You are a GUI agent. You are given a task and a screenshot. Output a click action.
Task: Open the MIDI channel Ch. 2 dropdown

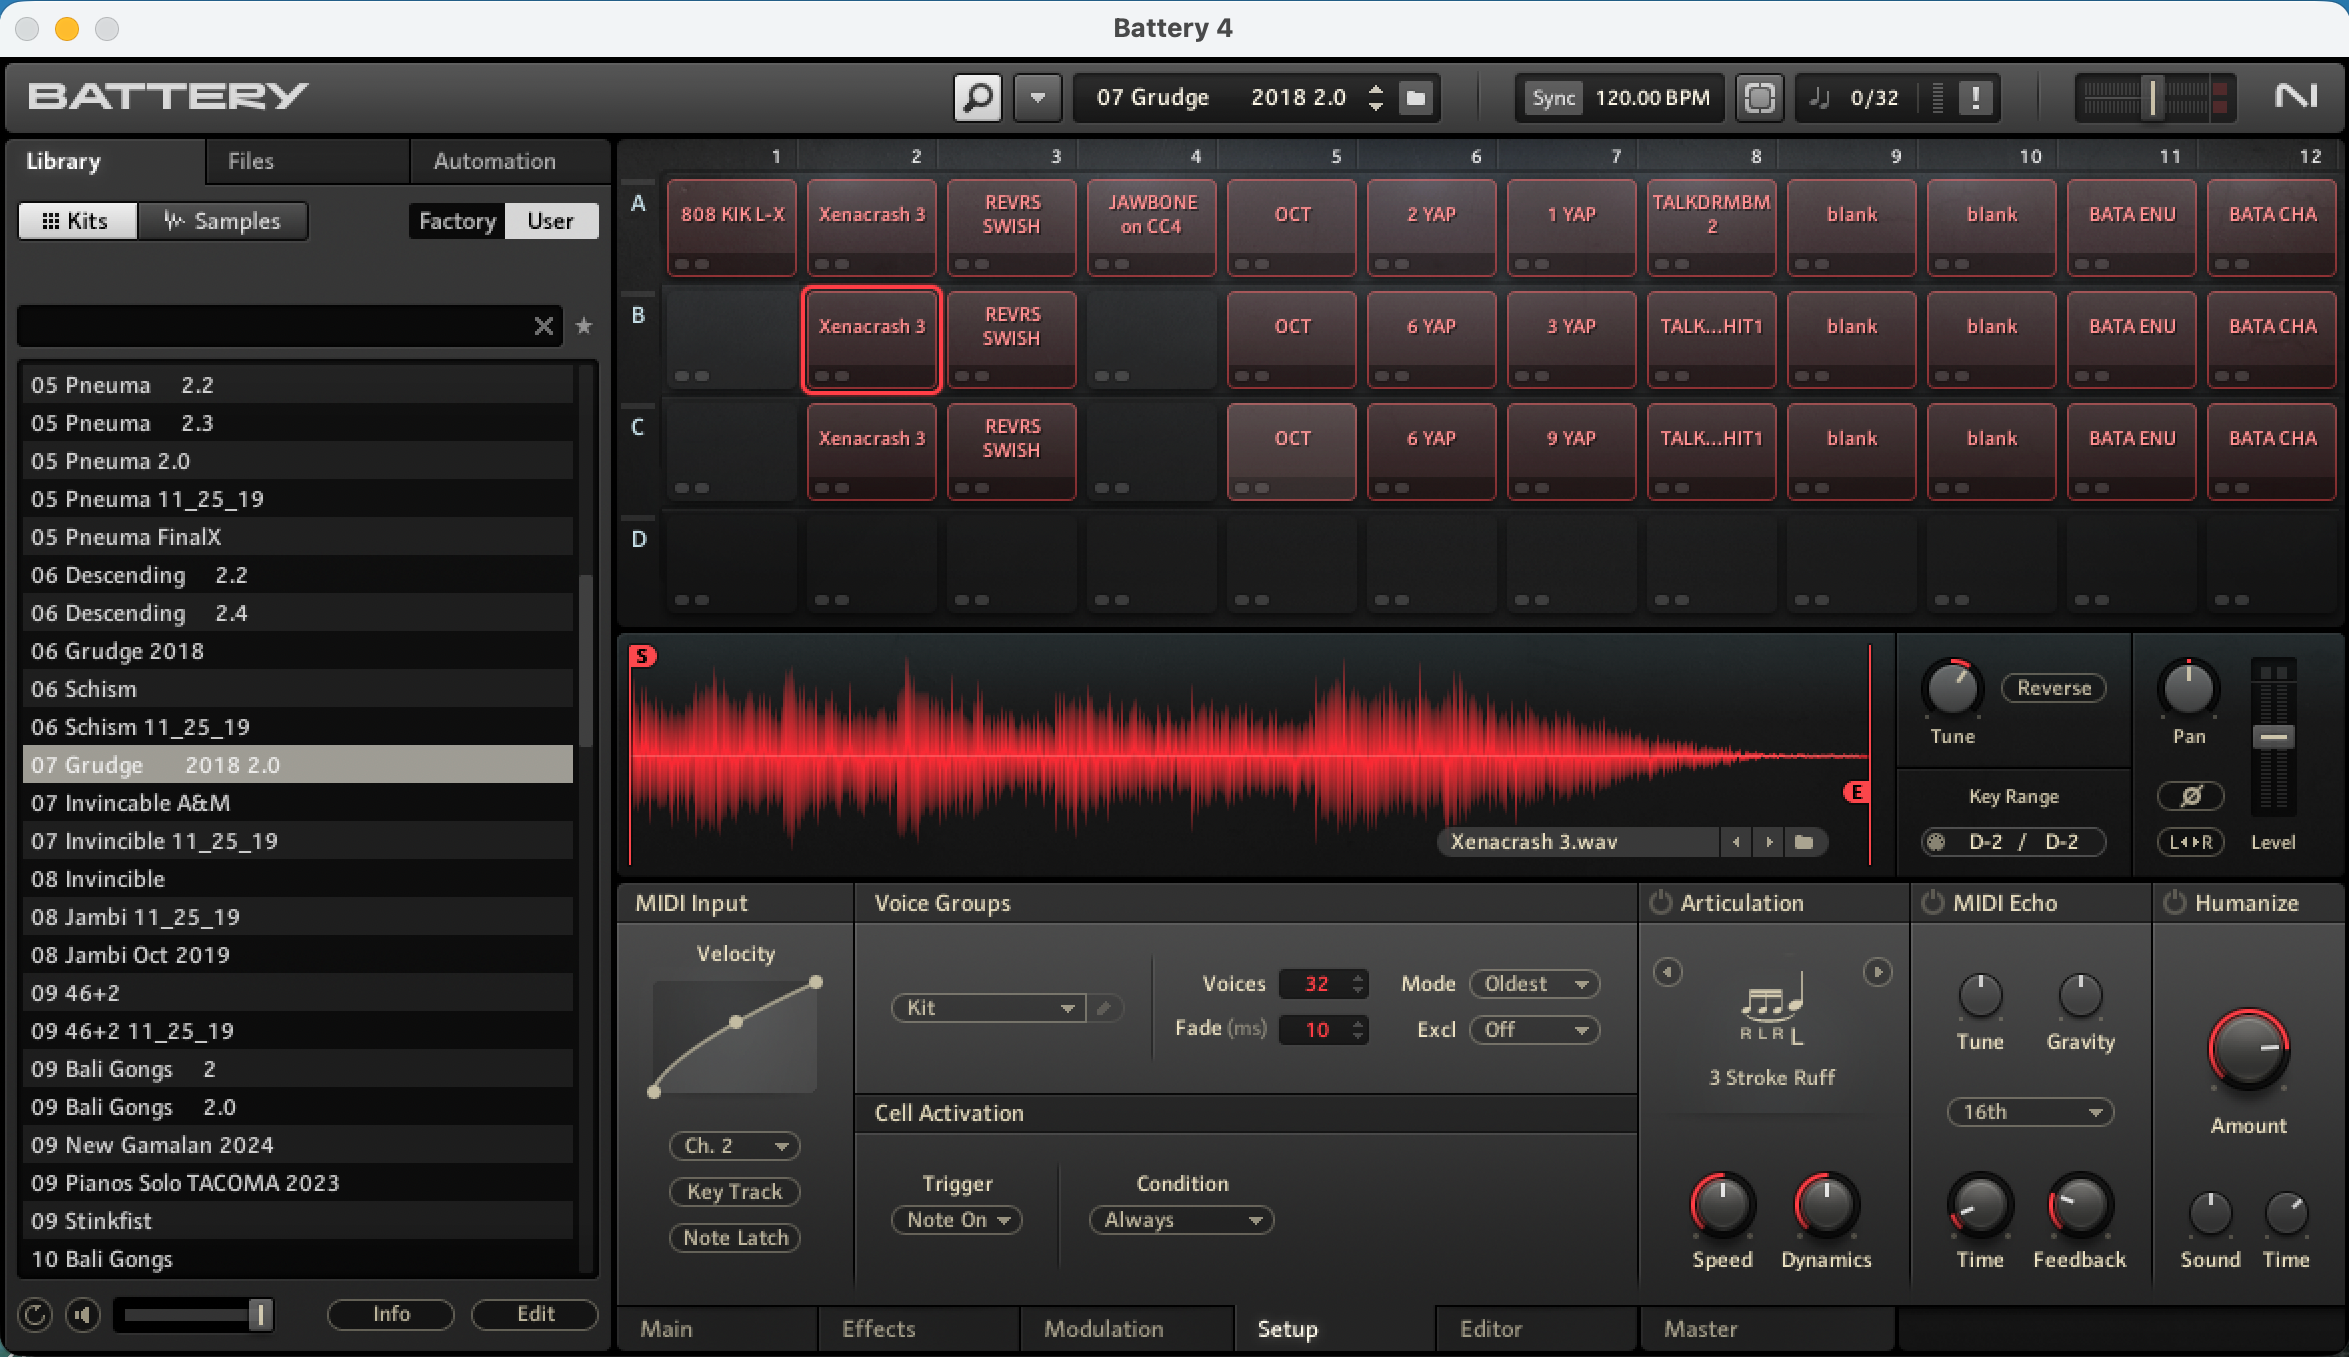pyautogui.click(x=735, y=1146)
